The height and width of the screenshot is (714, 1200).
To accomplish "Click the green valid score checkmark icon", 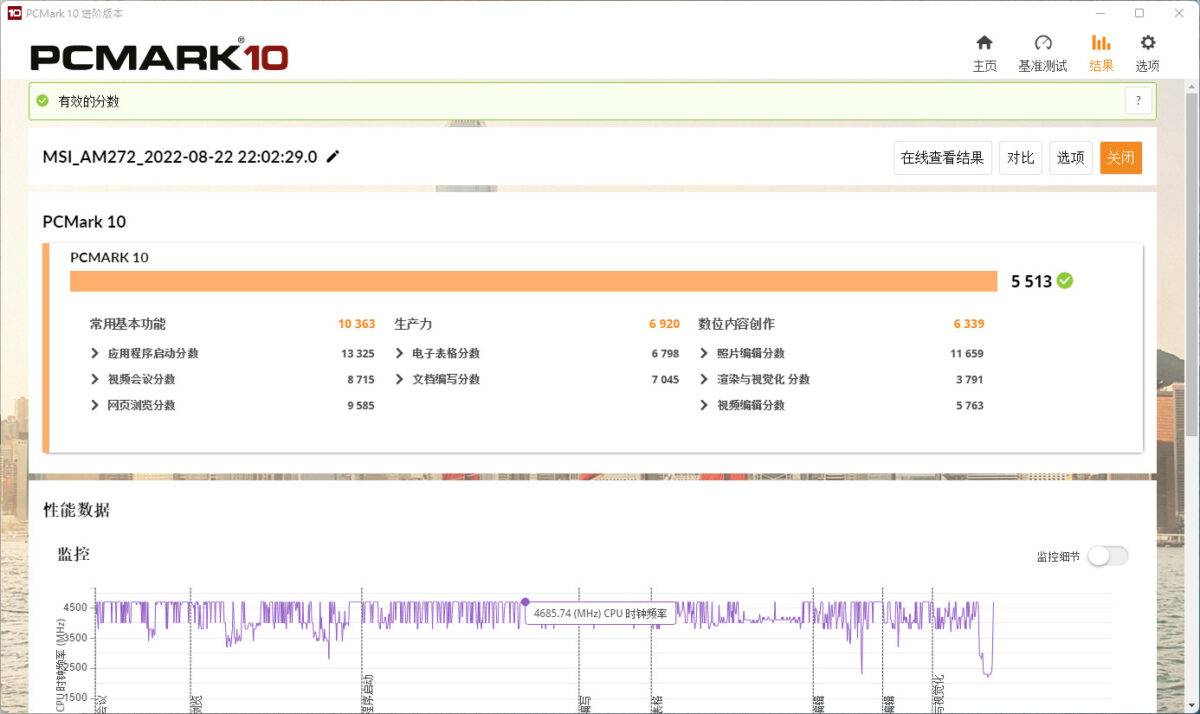I will [42, 101].
